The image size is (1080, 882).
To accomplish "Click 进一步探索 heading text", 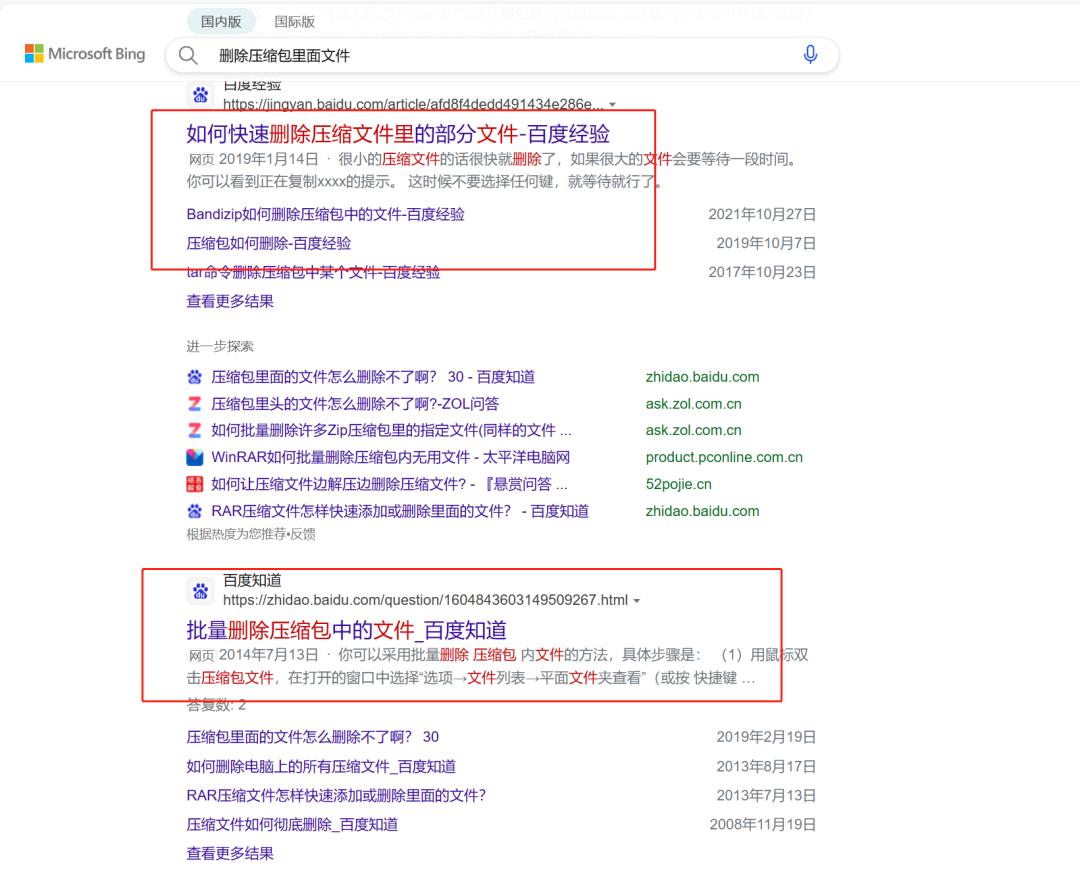I will 220,346.
